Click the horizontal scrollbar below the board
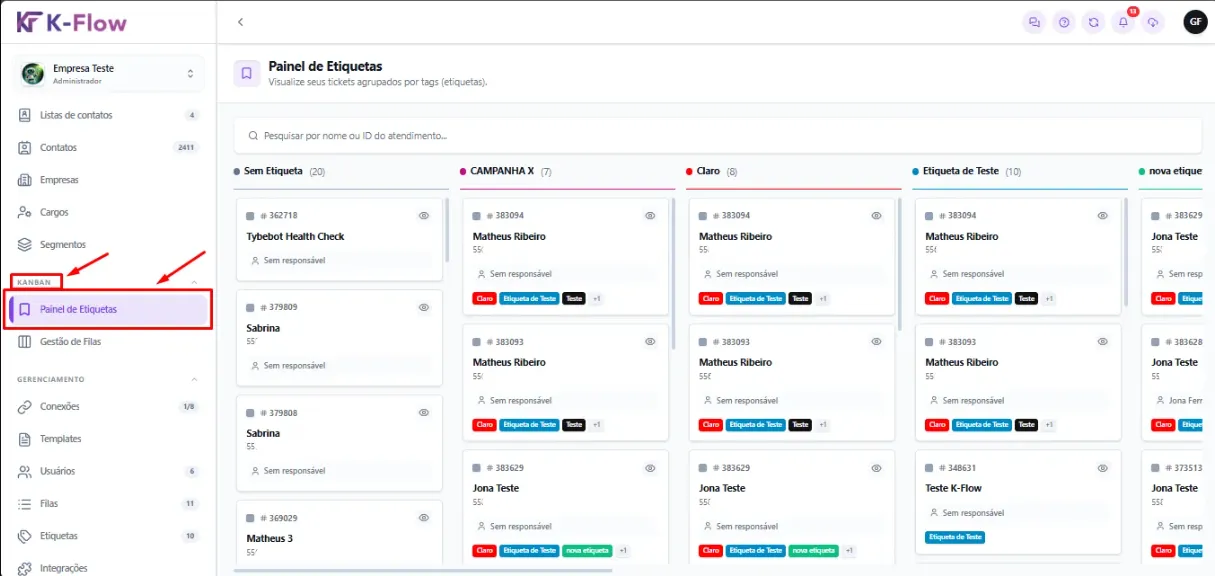 pyautogui.click(x=423, y=571)
